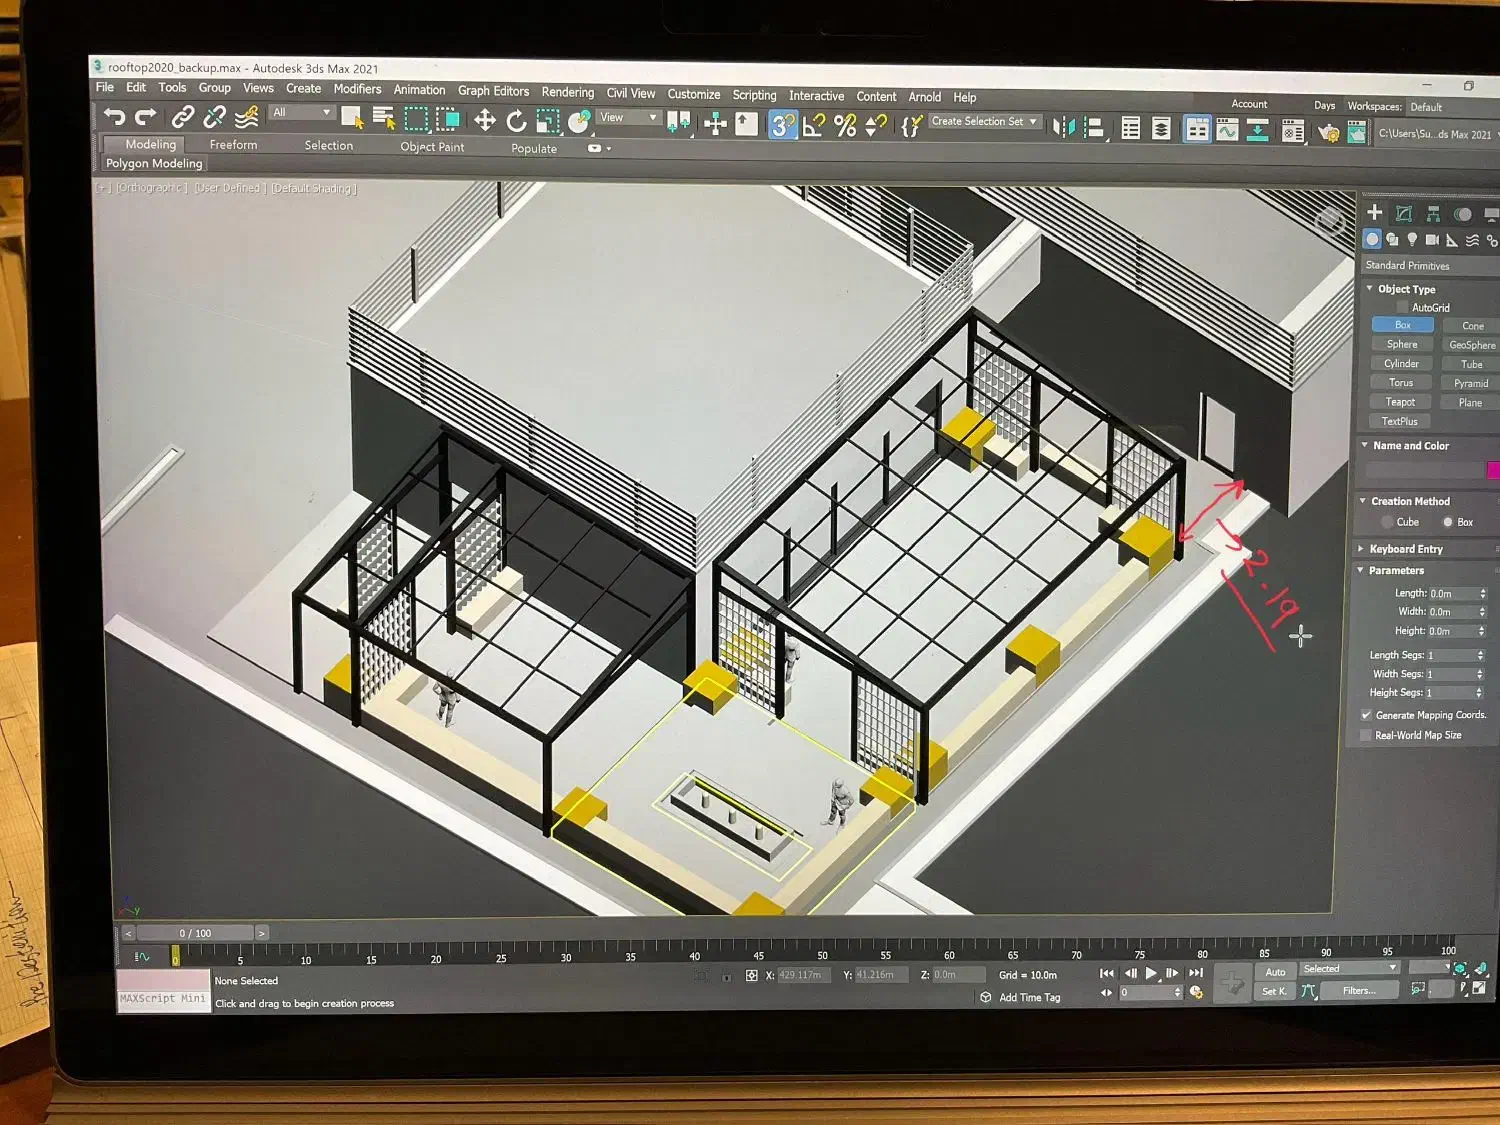Viewport: 1500px width, 1125px height.
Task: Open the magenta object color swatch
Action: click(x=1492, y=470)
